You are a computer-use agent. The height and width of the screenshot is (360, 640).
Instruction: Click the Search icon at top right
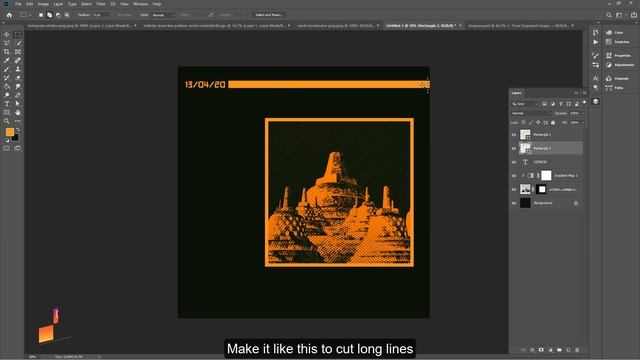(x=609, y=15)
